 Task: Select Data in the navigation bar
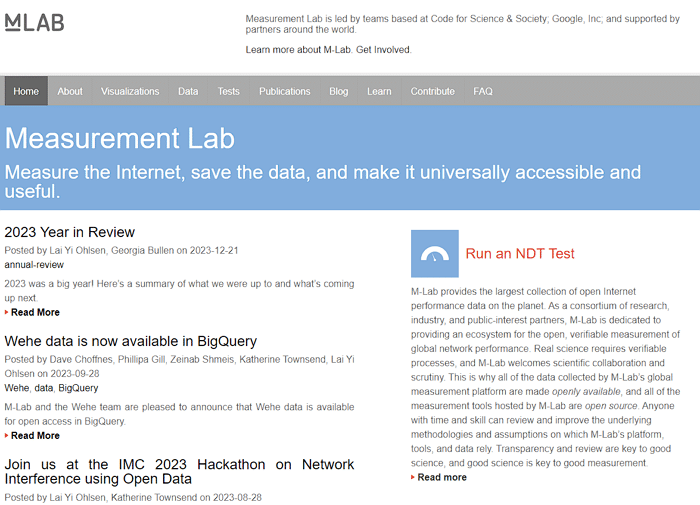[x=188, y=91]
